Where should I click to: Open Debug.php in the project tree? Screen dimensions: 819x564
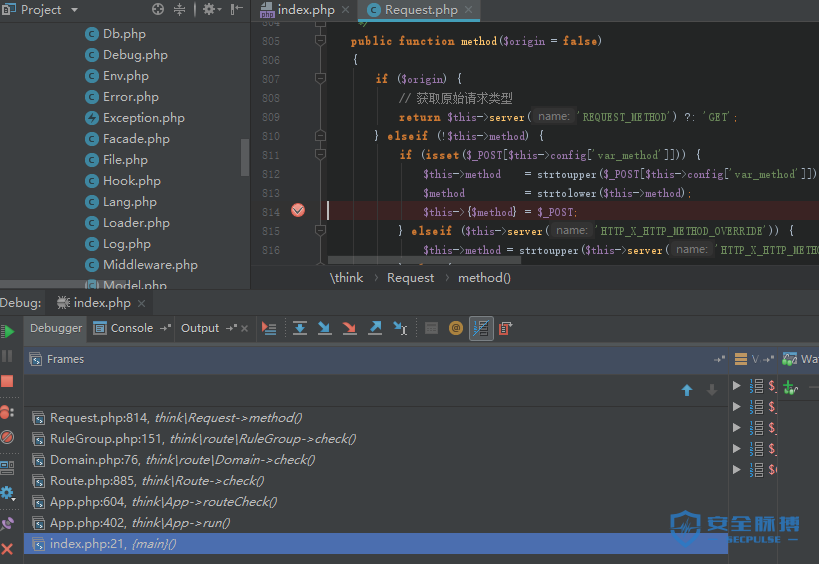[135, 55]
